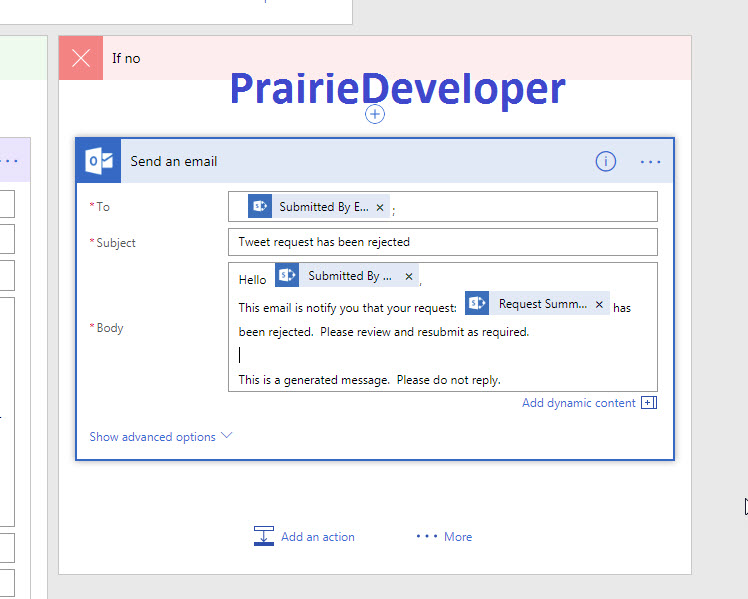Remove the Request Summ... token in Body
The width and height of the screenshot is (748, 599).
(x=599, y=304)
